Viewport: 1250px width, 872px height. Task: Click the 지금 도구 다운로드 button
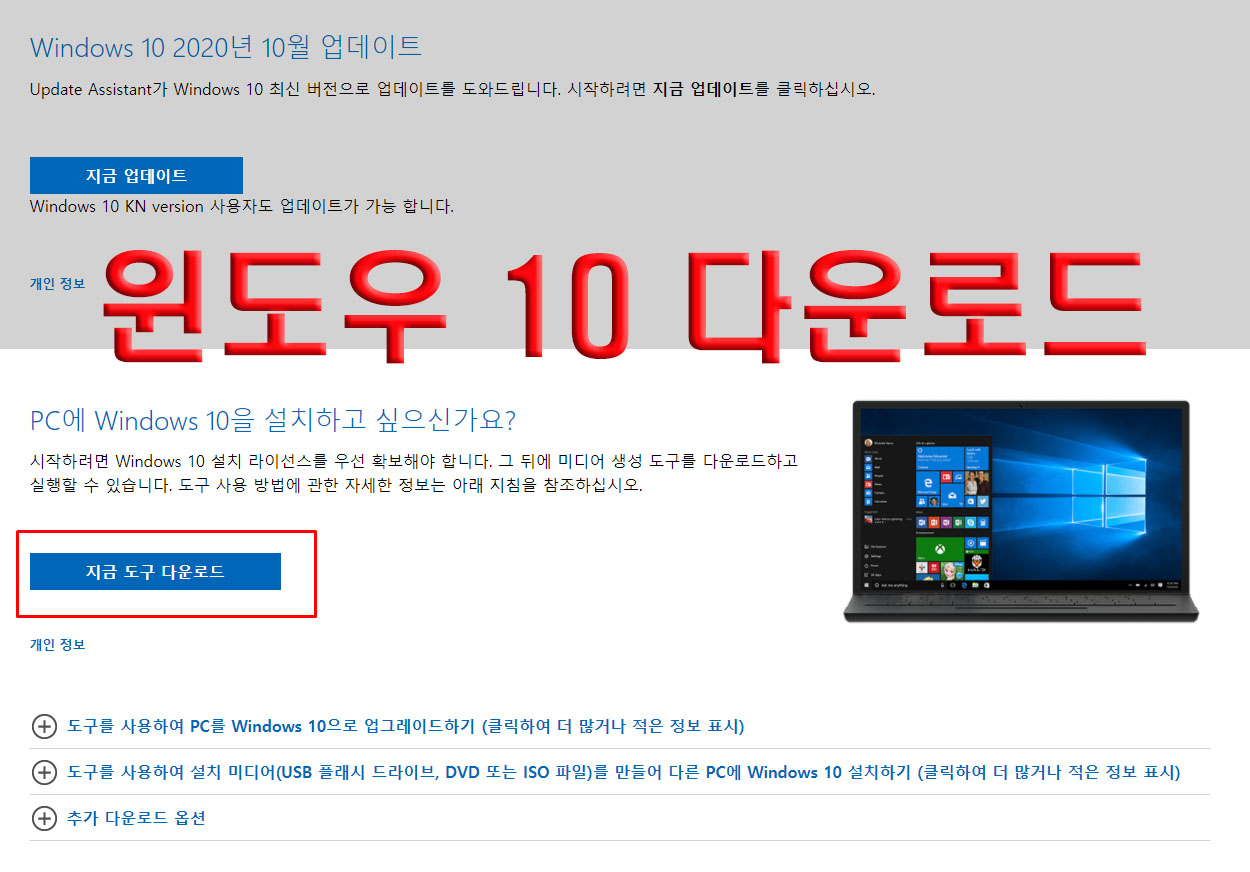pos(155,572)
